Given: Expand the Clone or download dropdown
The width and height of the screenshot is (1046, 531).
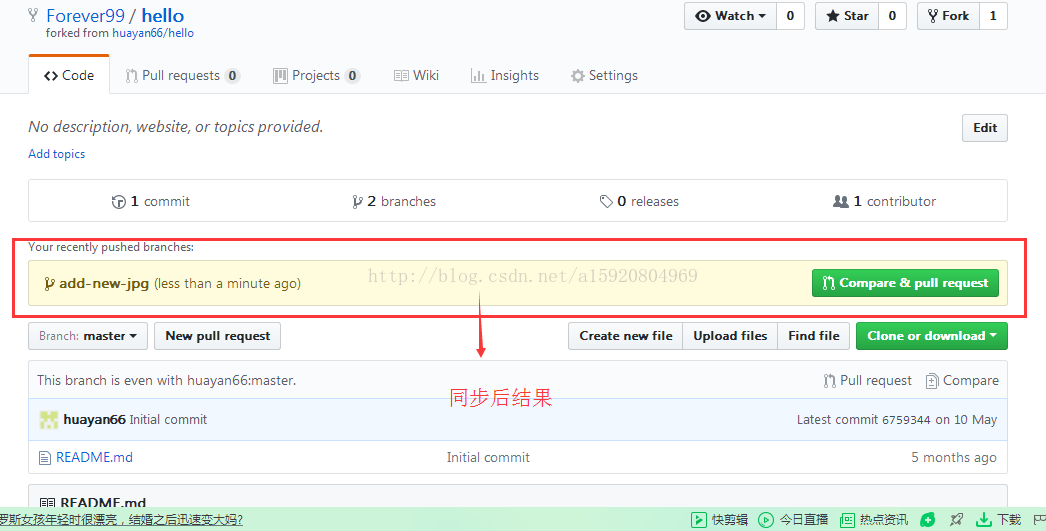Looking at the screenshot, I should click(932, 336).
